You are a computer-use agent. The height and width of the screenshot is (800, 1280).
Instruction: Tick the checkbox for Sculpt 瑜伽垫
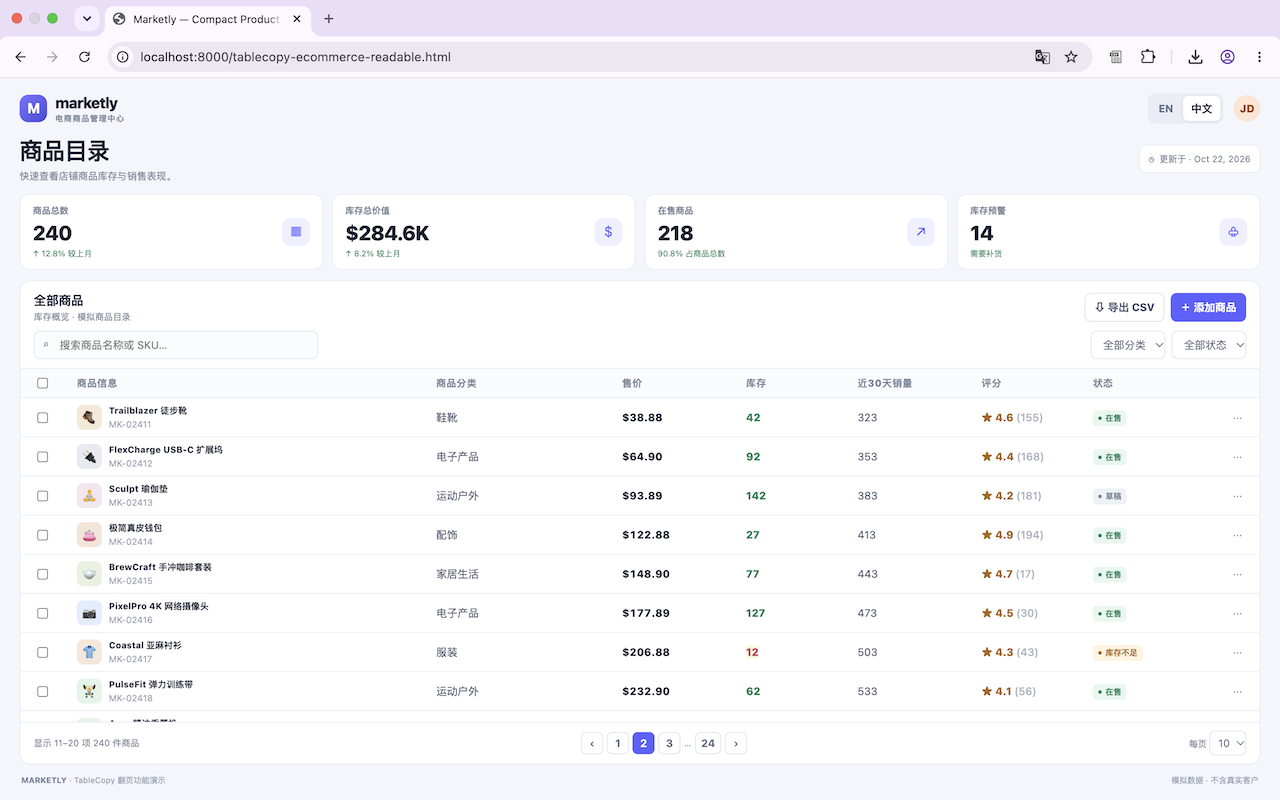click(42, 496)
